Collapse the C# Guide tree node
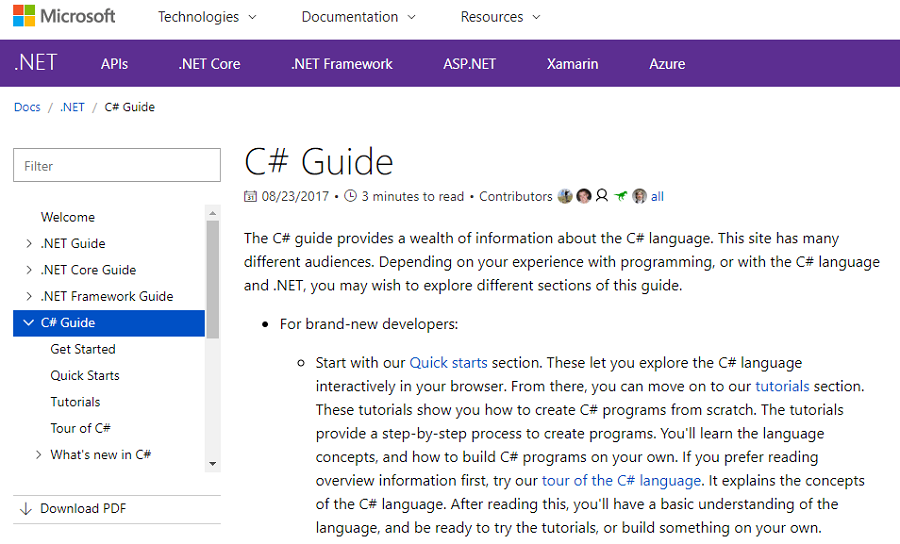The image size is (900, 544). click(x=28, y=323)
